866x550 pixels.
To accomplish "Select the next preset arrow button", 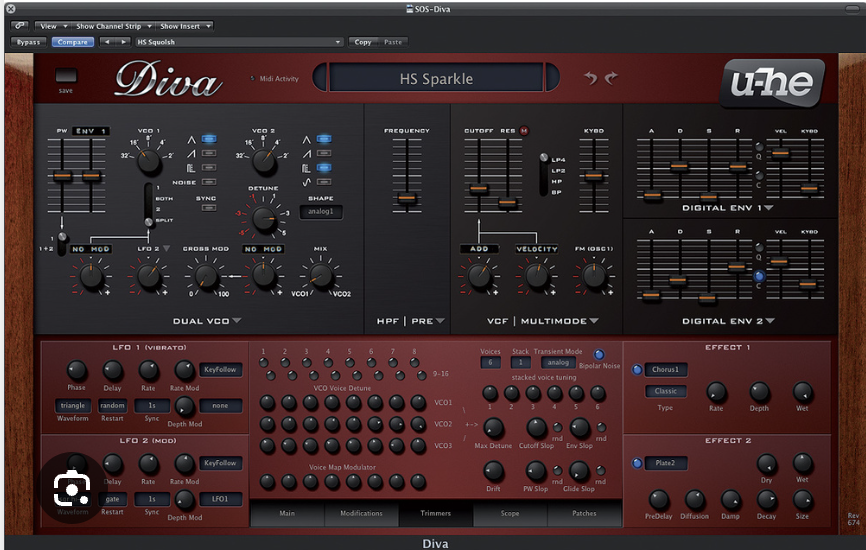I will tap(123, 42).
